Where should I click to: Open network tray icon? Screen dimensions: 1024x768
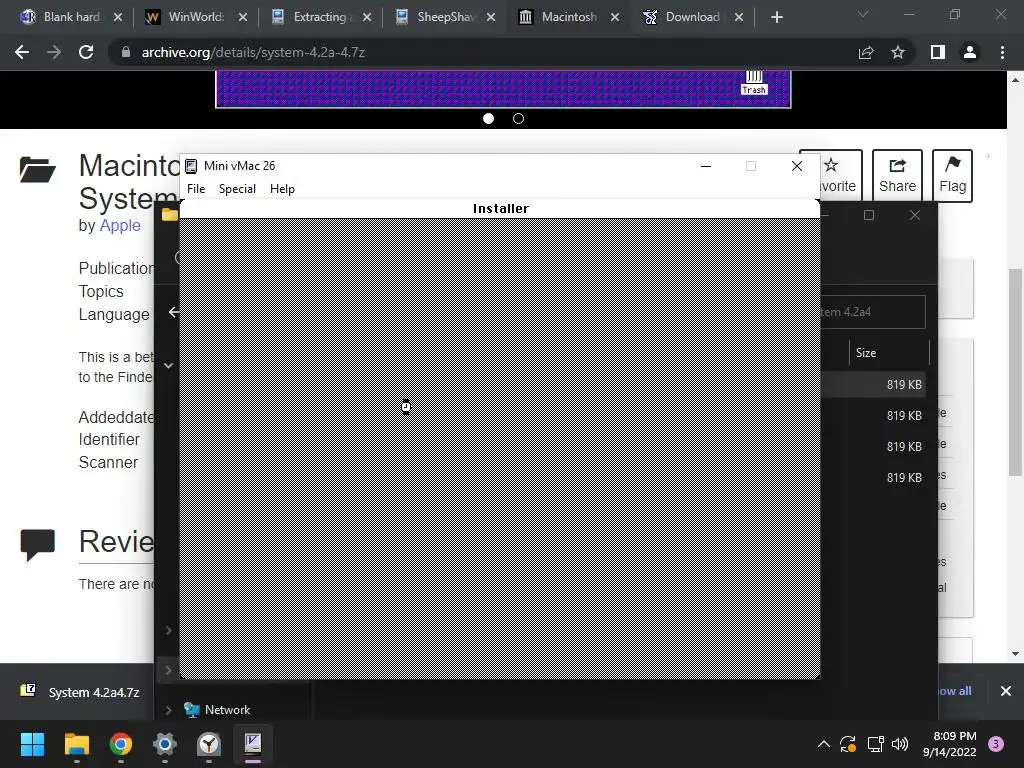tap(875, 744)
